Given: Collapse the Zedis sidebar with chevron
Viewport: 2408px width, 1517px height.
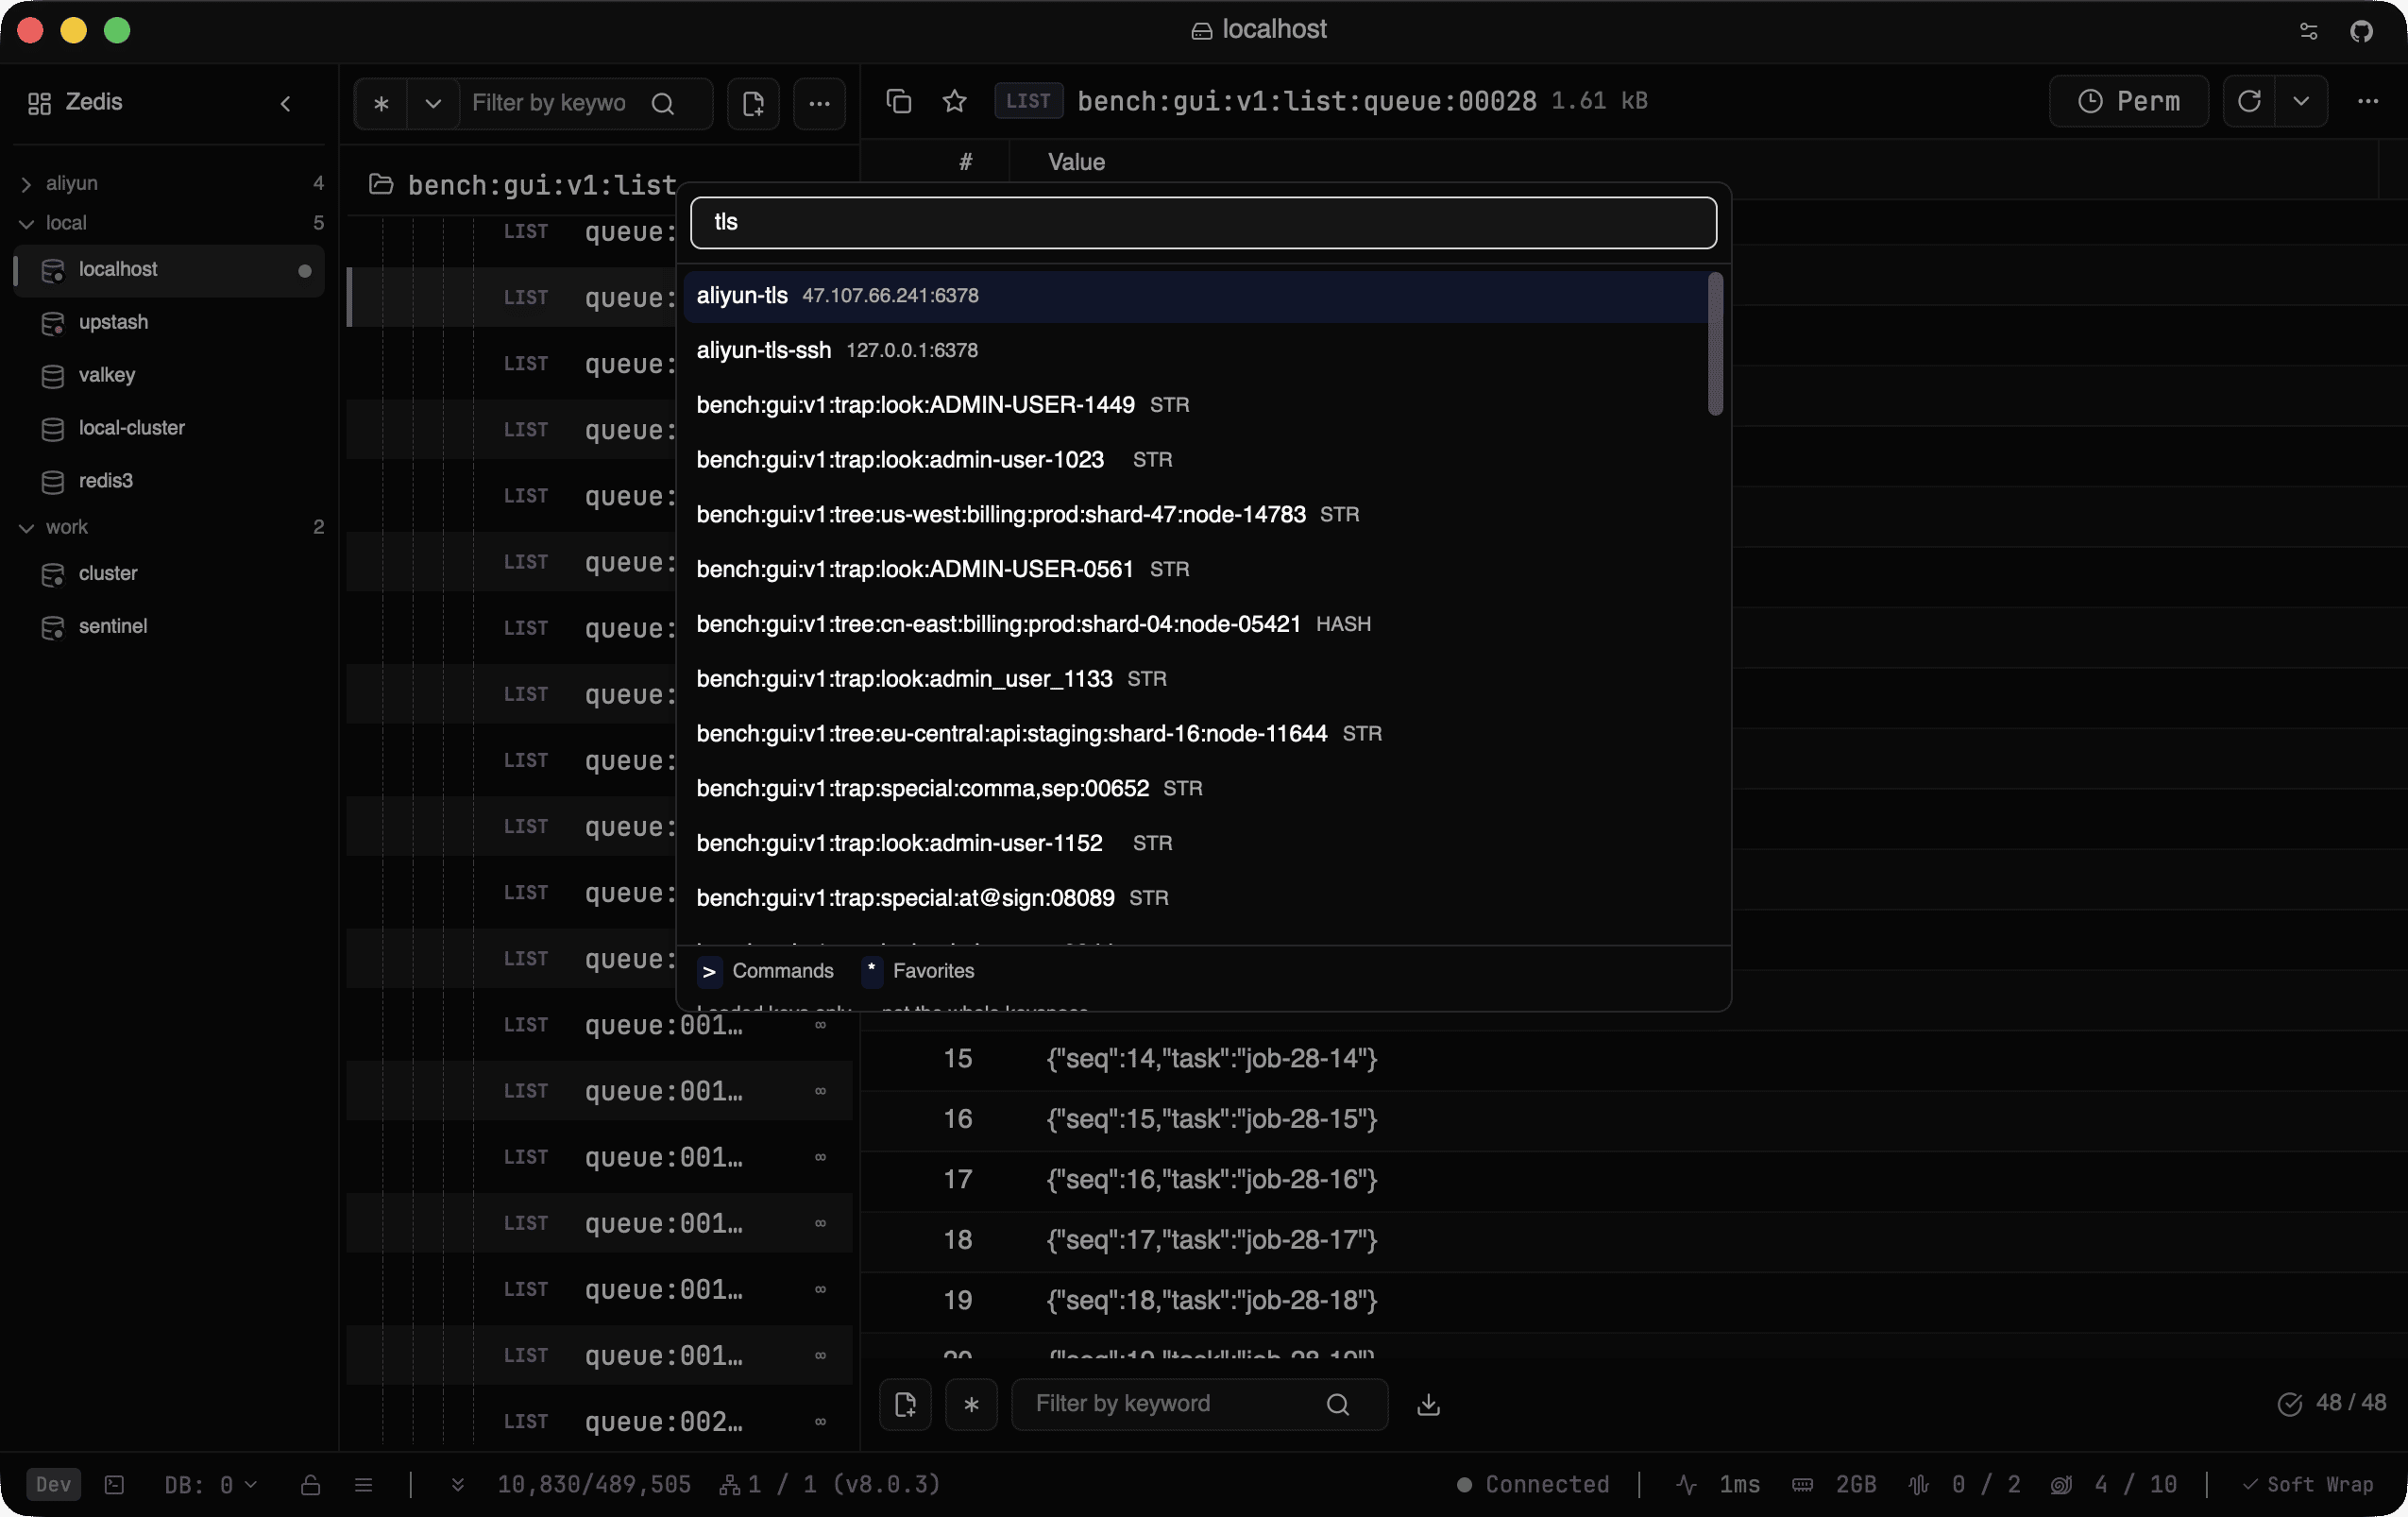Looking at the screenshot, I should [285, 103].
